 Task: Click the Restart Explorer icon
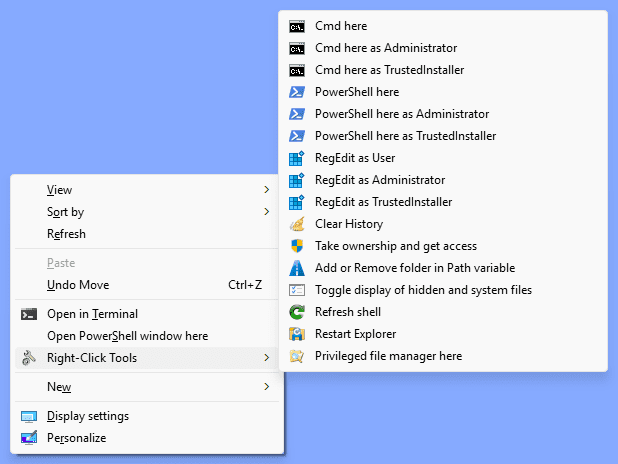click(x=296, y=334)
